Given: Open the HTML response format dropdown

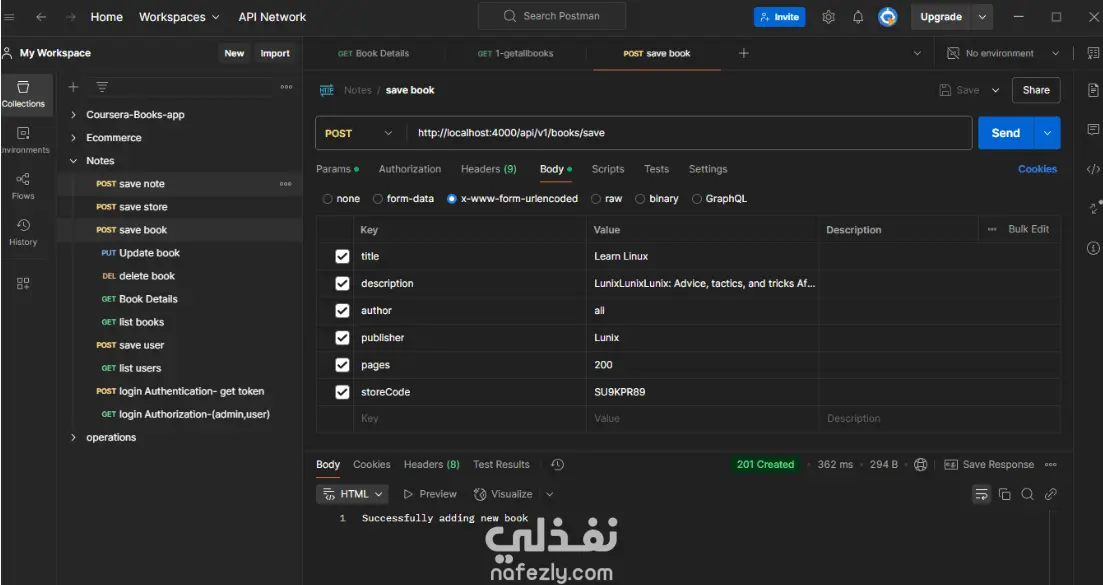Looking at the screenshot, I should (x=353, y=494).
